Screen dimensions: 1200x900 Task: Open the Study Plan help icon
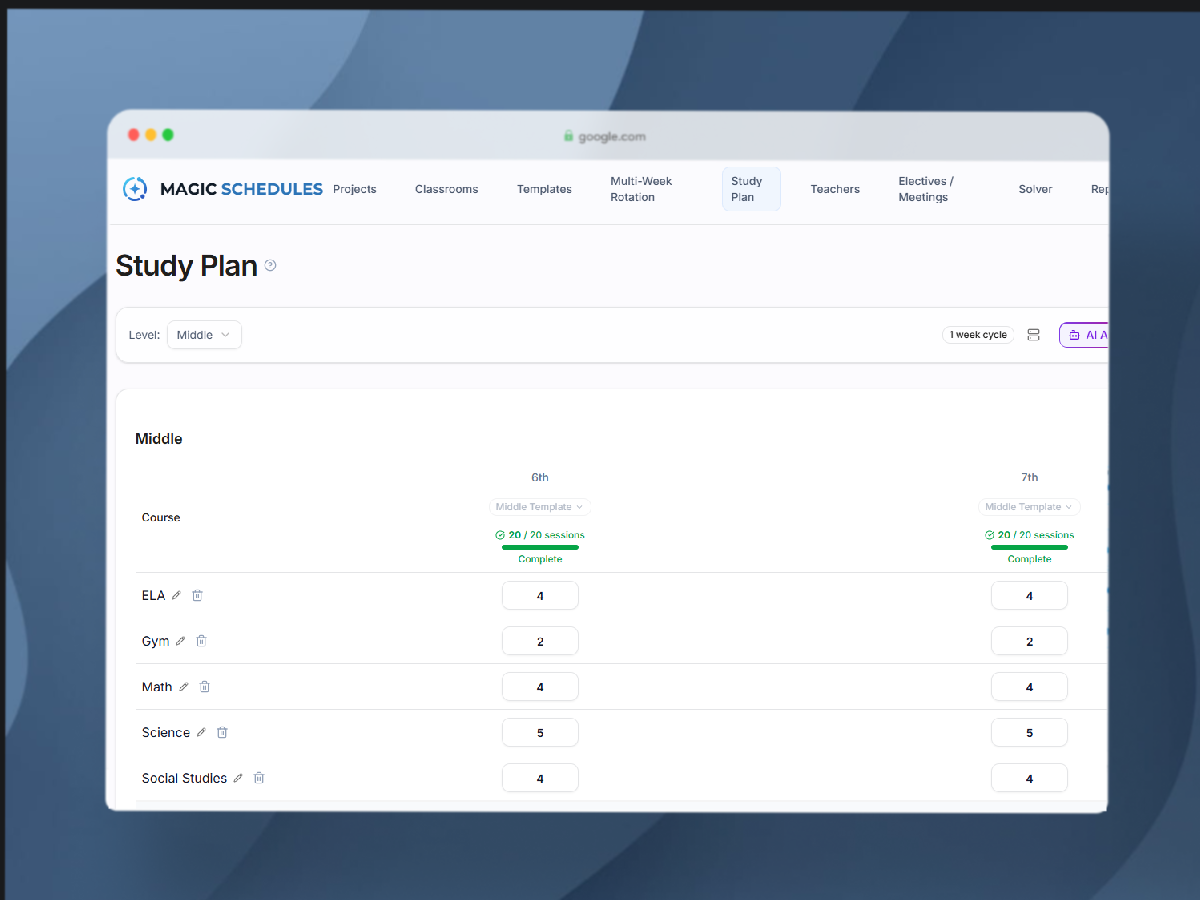tap(270, 265)
